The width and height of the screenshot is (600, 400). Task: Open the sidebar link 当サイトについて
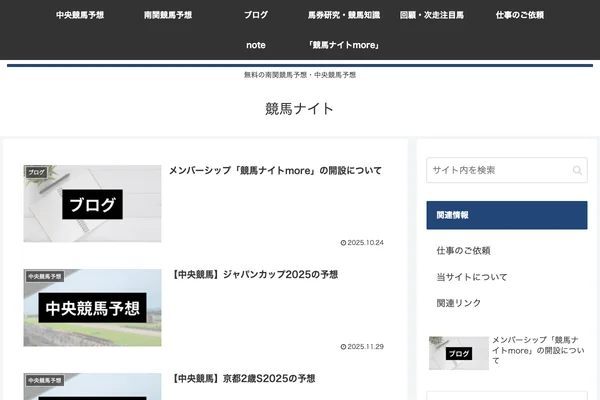472,277
